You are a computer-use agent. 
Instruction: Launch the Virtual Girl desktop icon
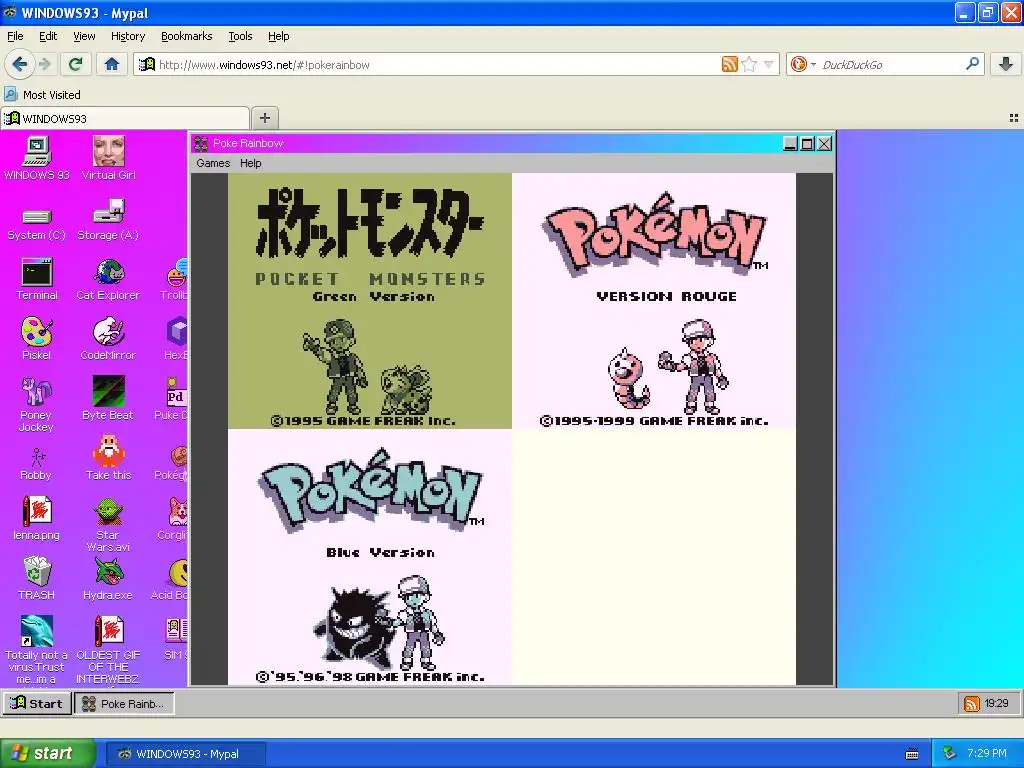pyautogui.click(x=108, y=157)
